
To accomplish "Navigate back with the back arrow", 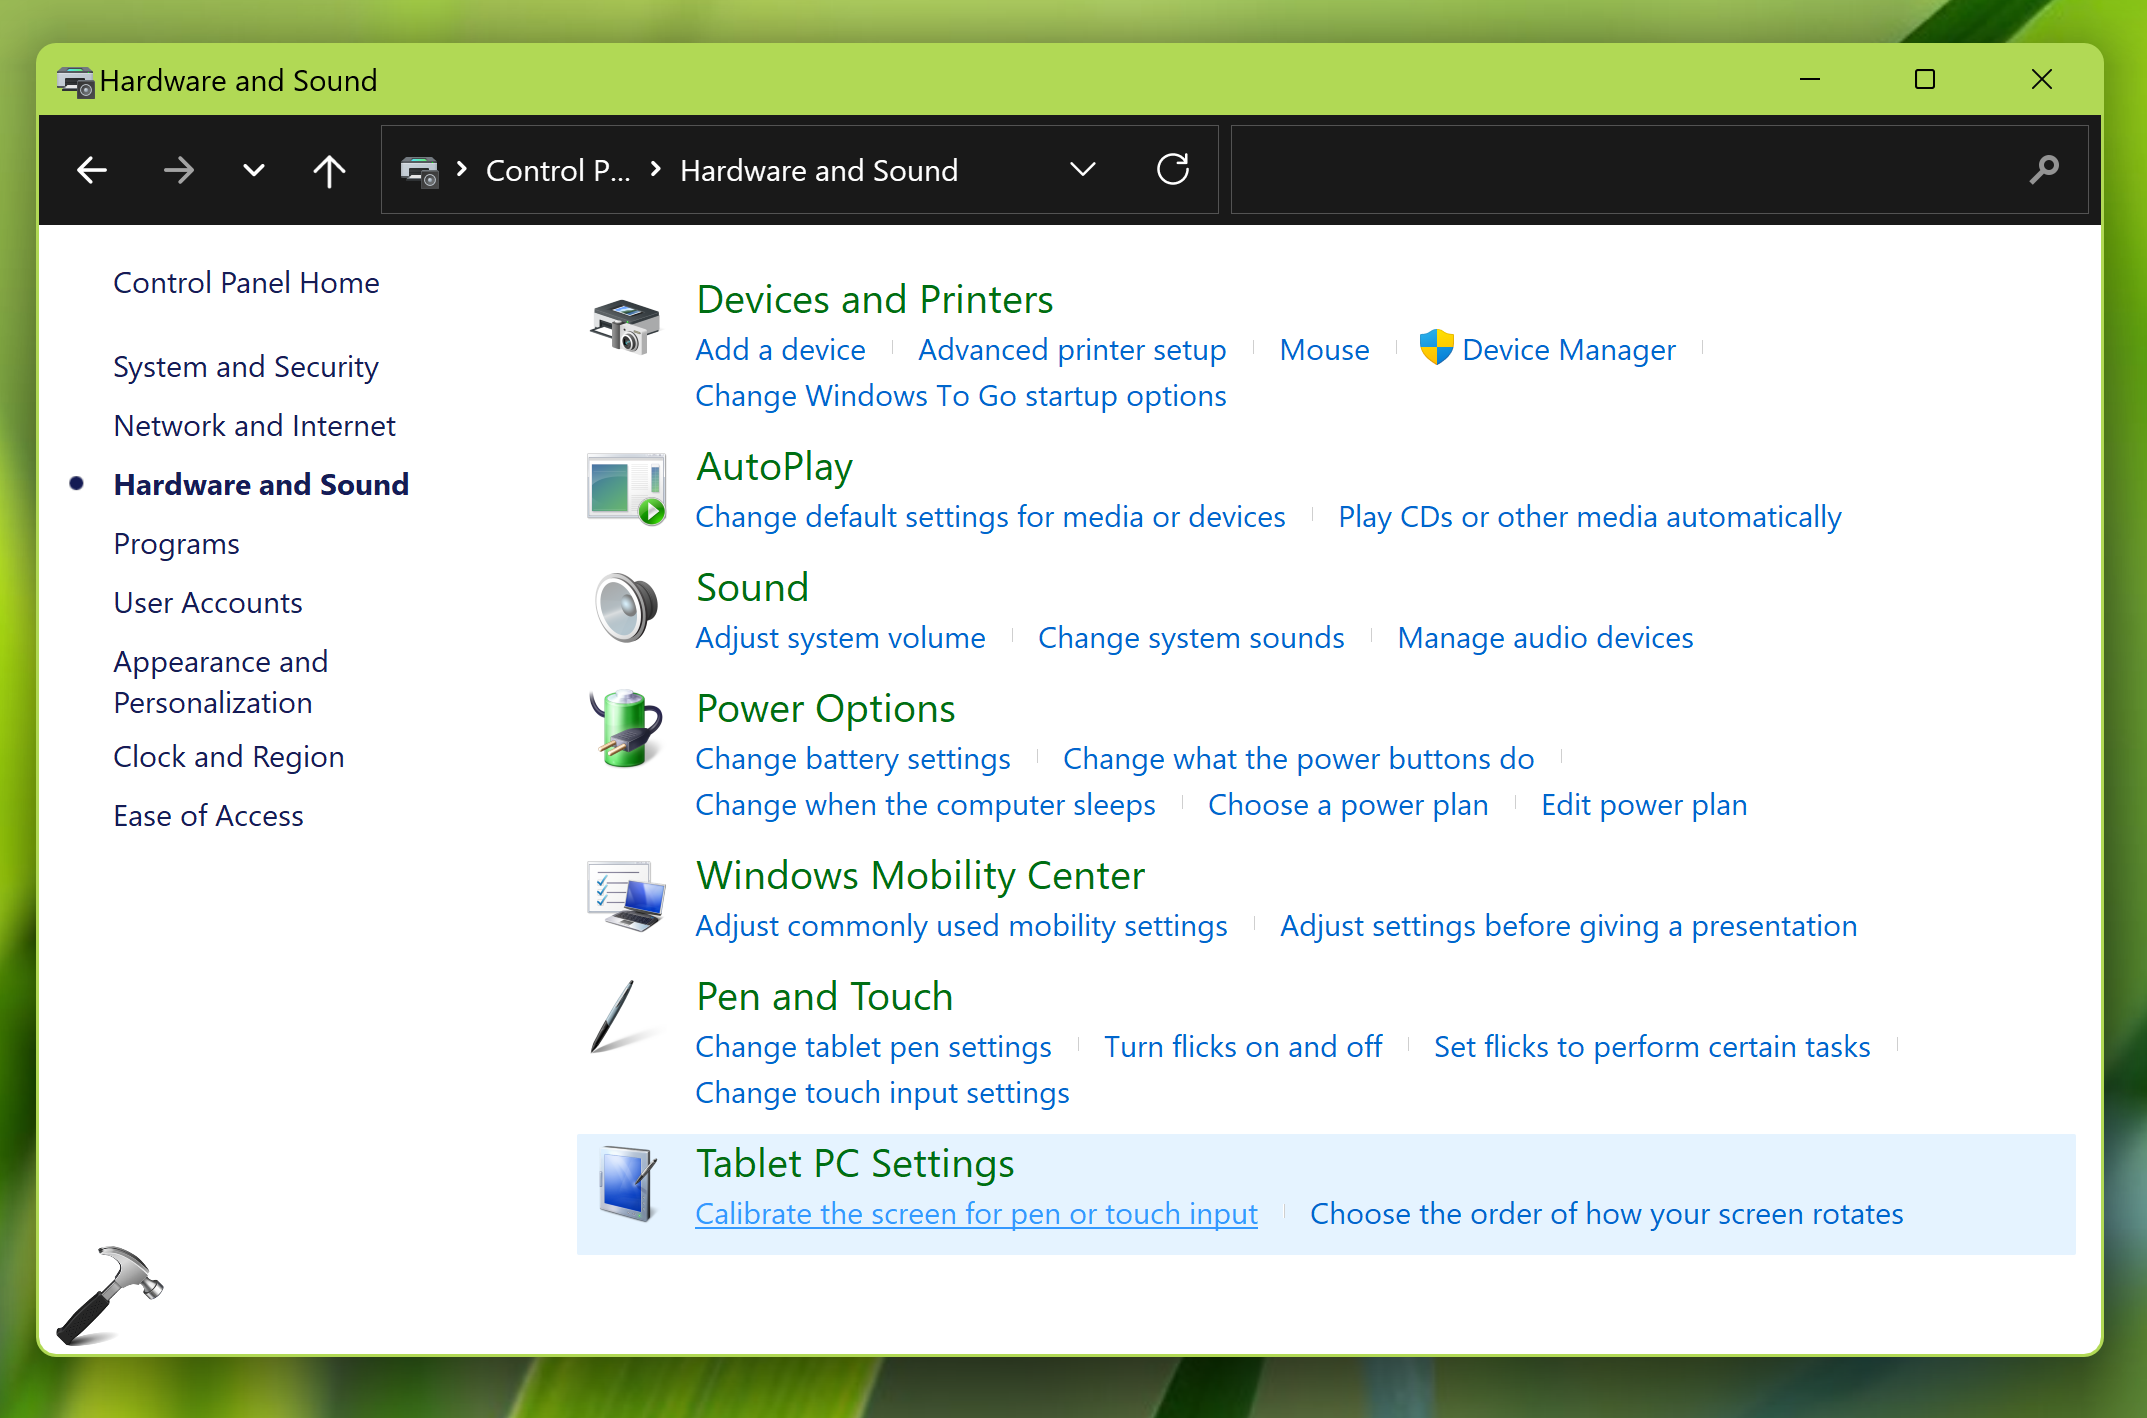I will (x=92, y=171).
